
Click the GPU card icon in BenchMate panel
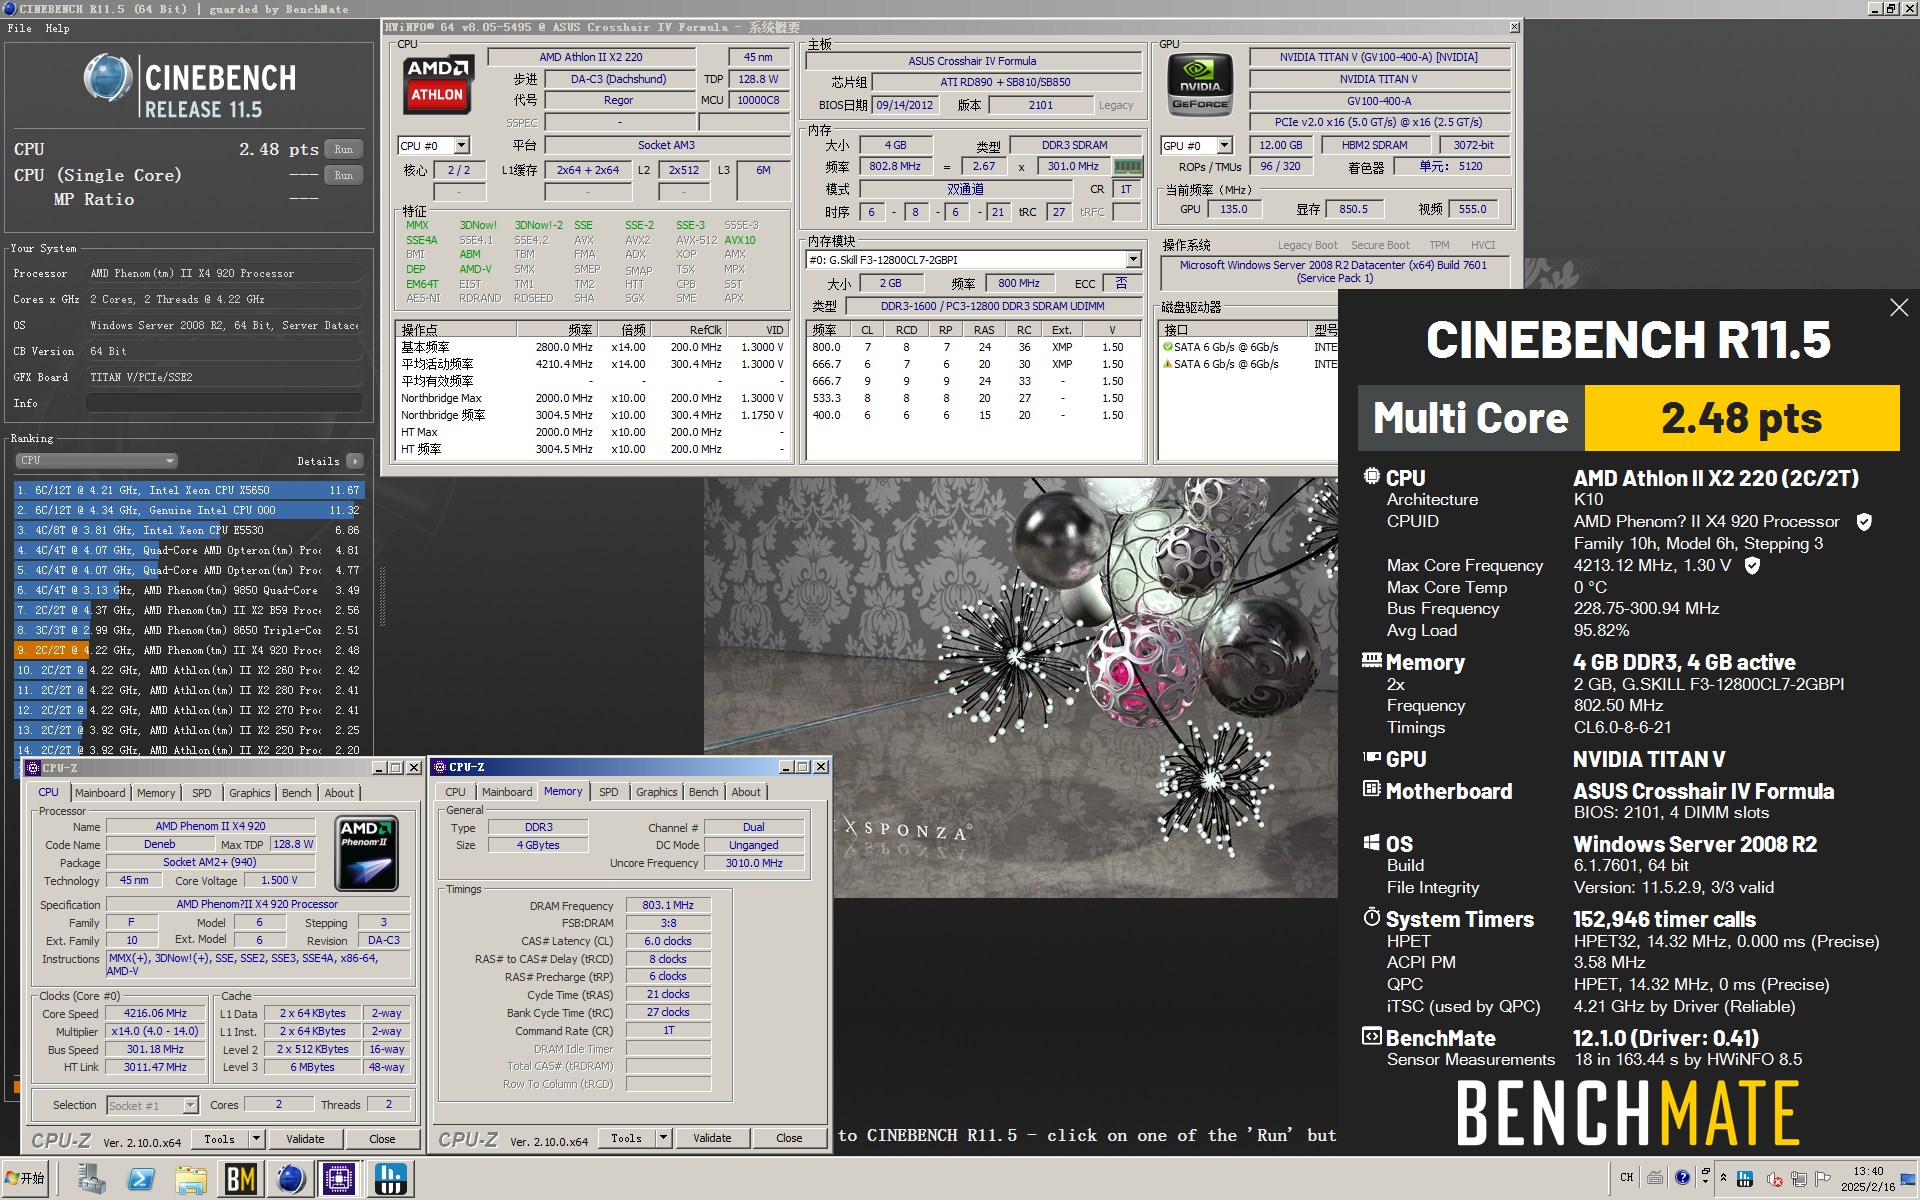(x=1372, y=758)
